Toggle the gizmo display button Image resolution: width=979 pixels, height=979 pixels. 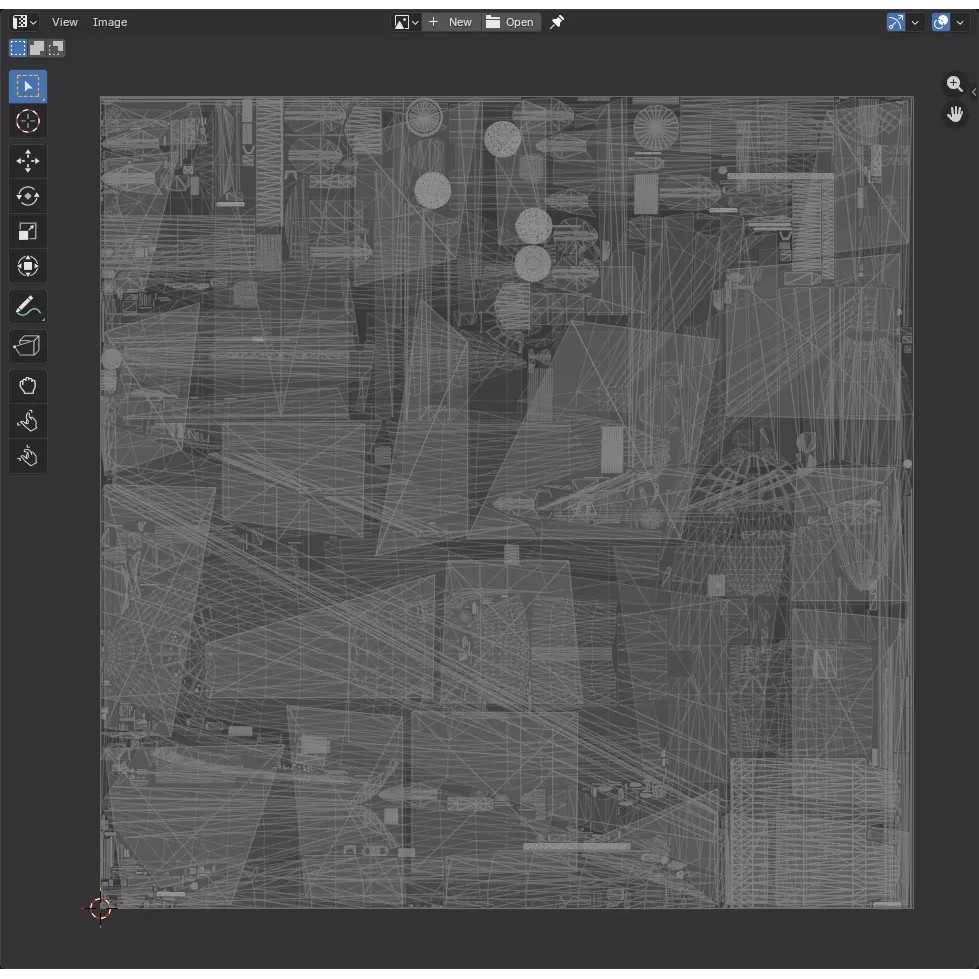895,22
